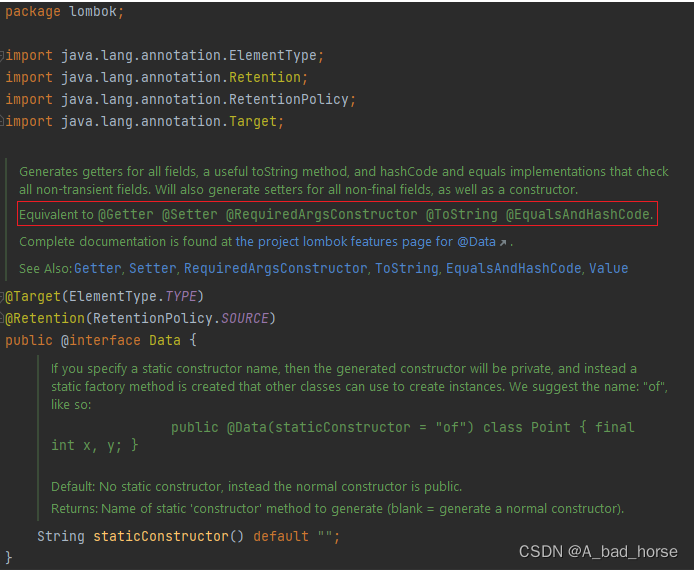Viewport: 694px width, 570px height.
Task: Open the Getter link in See Also
Action: tap(97, 268)
